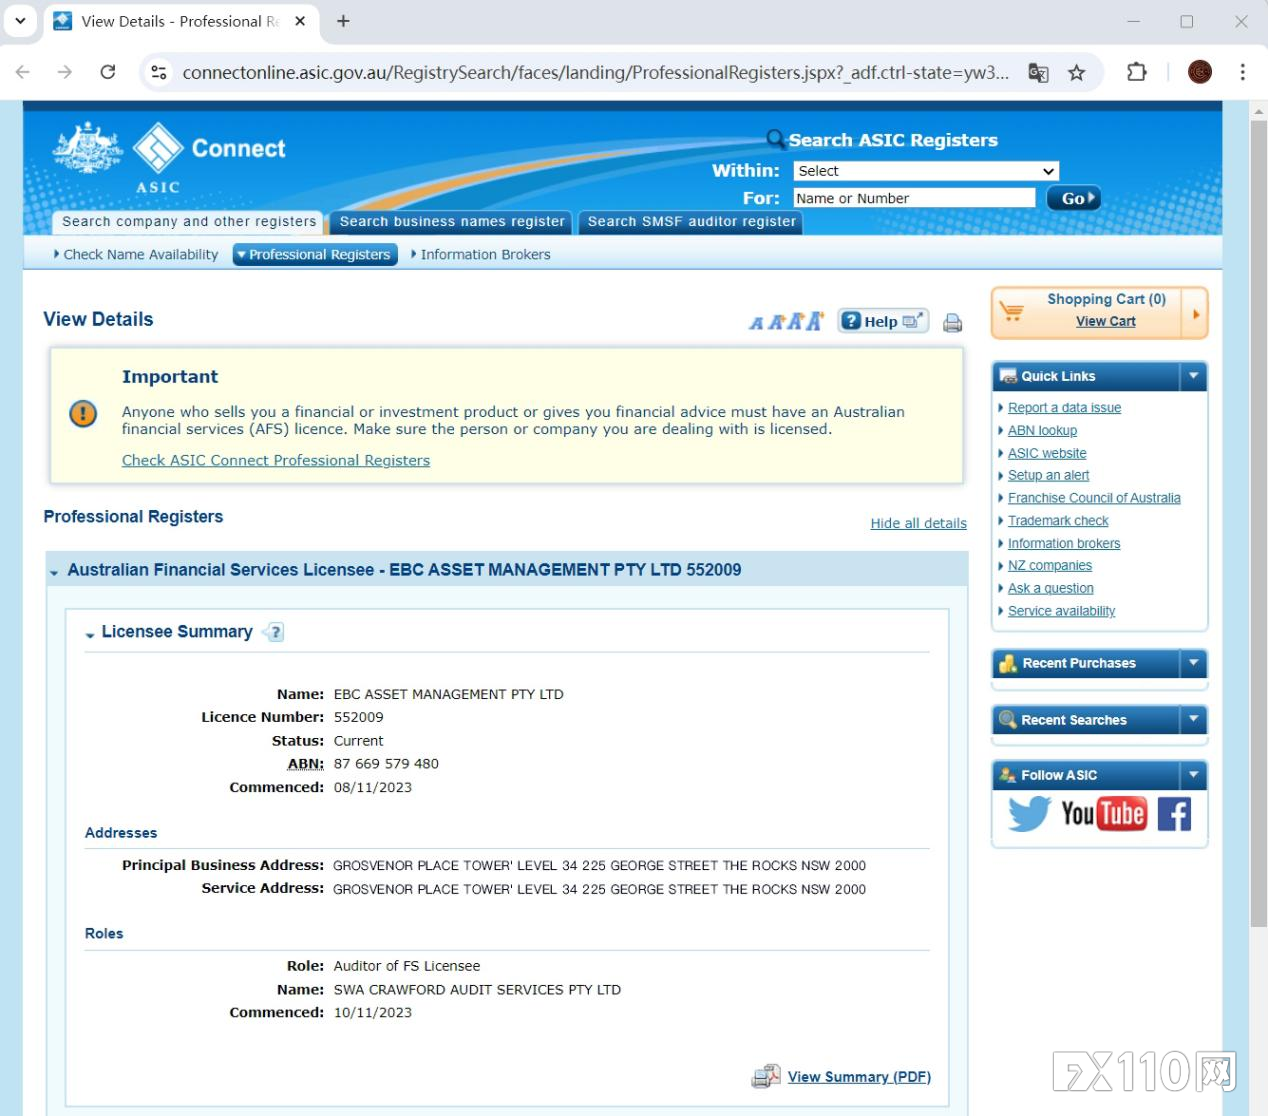Click the Facebook icon under Follow ASIC
This screenshot has width=1268, height=1116.
click(x=1175, y=814)
